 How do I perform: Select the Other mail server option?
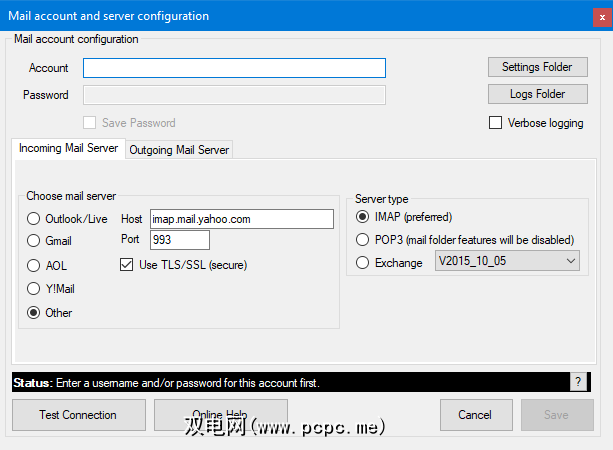[x=34, y=312]
